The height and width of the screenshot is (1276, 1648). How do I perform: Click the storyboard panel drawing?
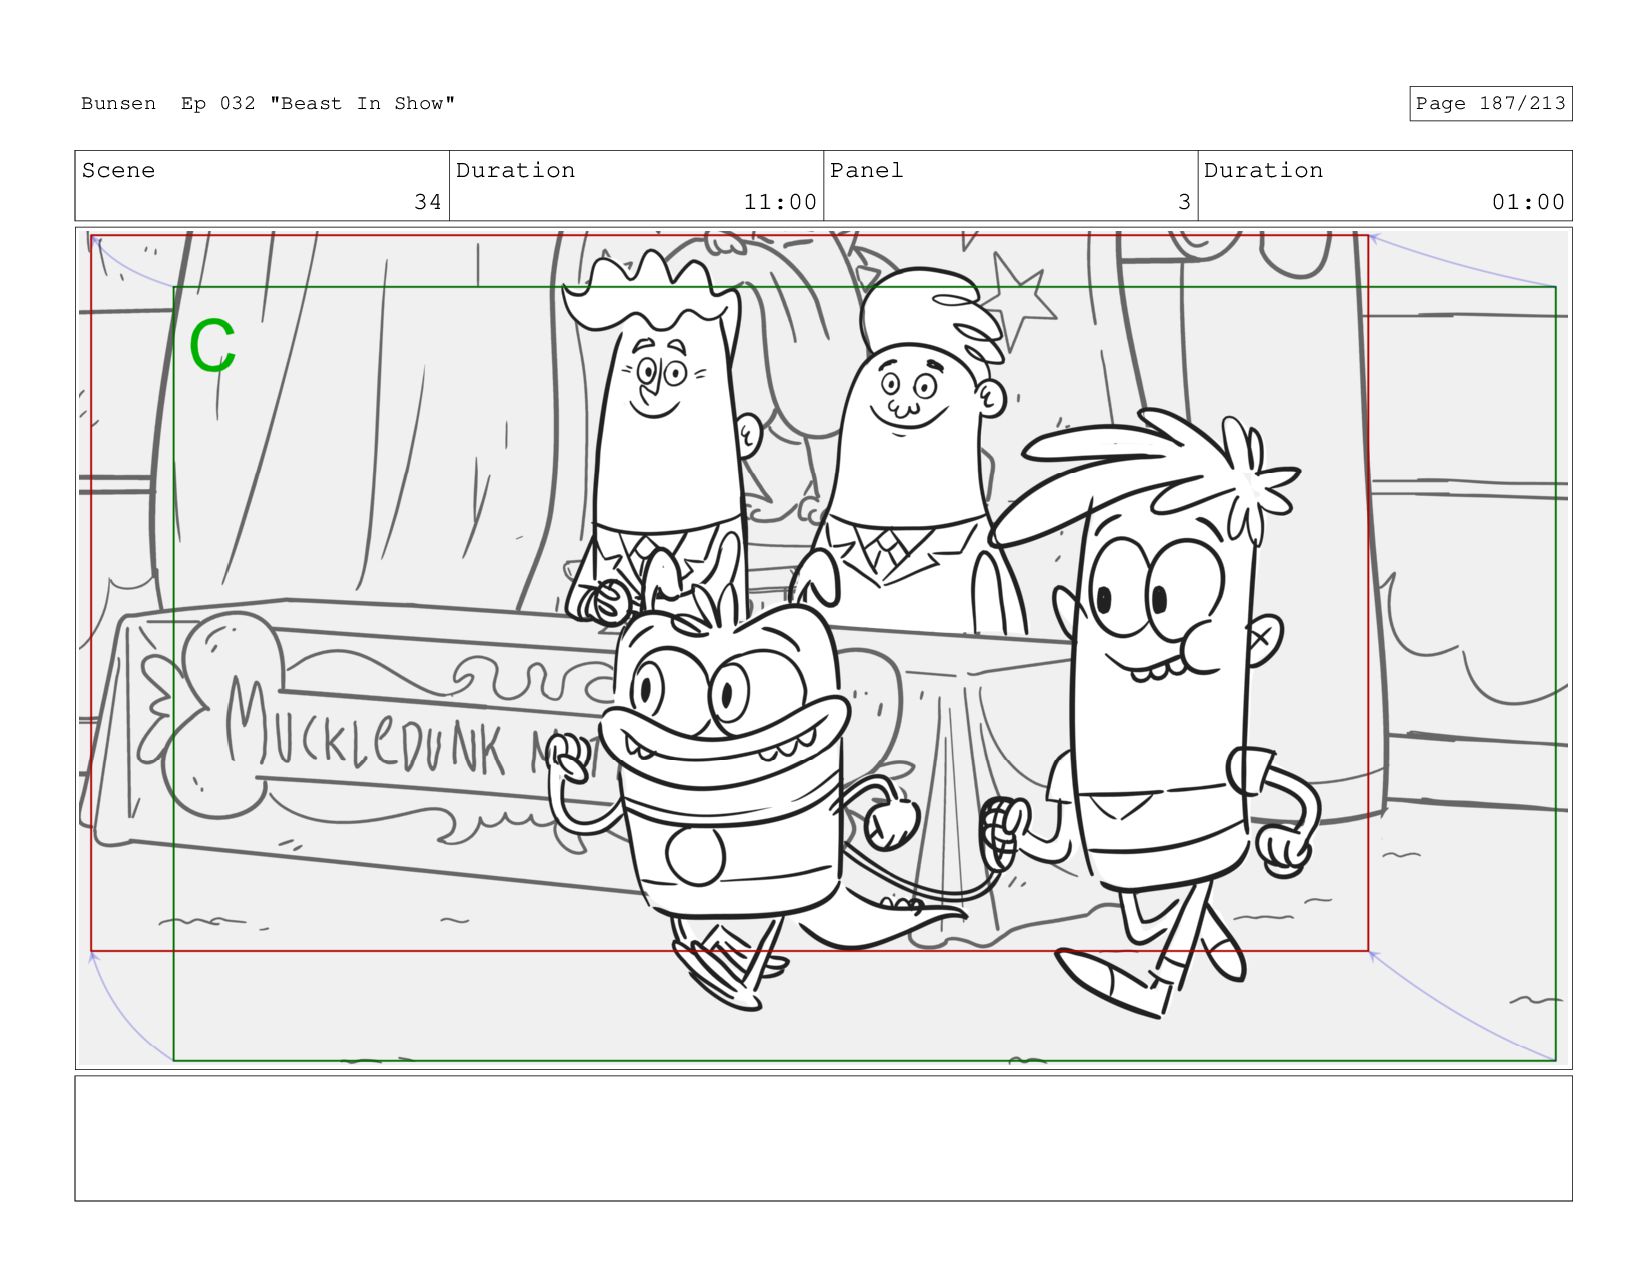click(823, 648)
